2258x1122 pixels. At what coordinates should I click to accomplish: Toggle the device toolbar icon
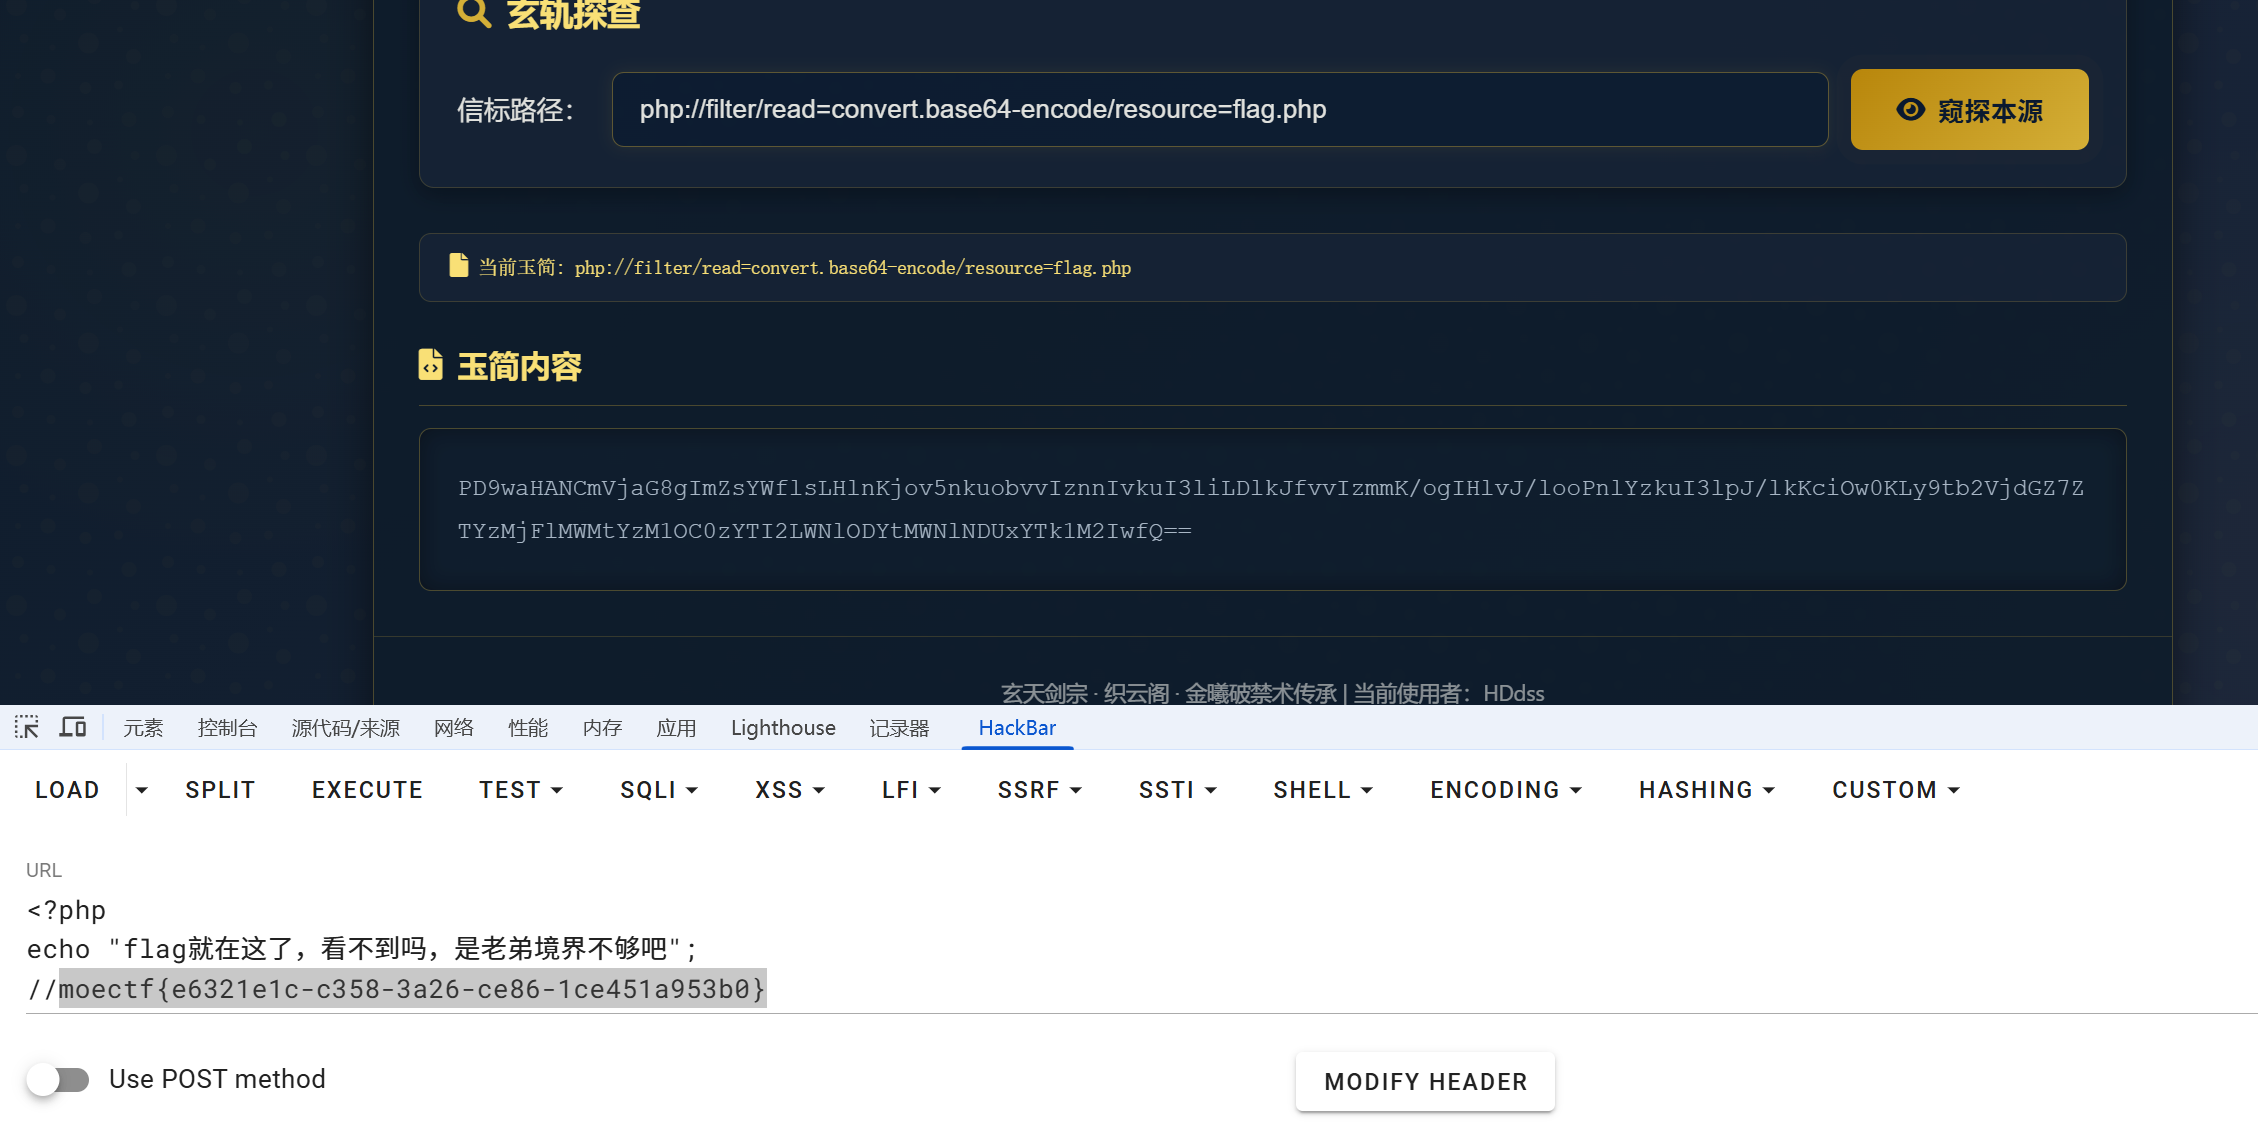click(x=73, y=727)
